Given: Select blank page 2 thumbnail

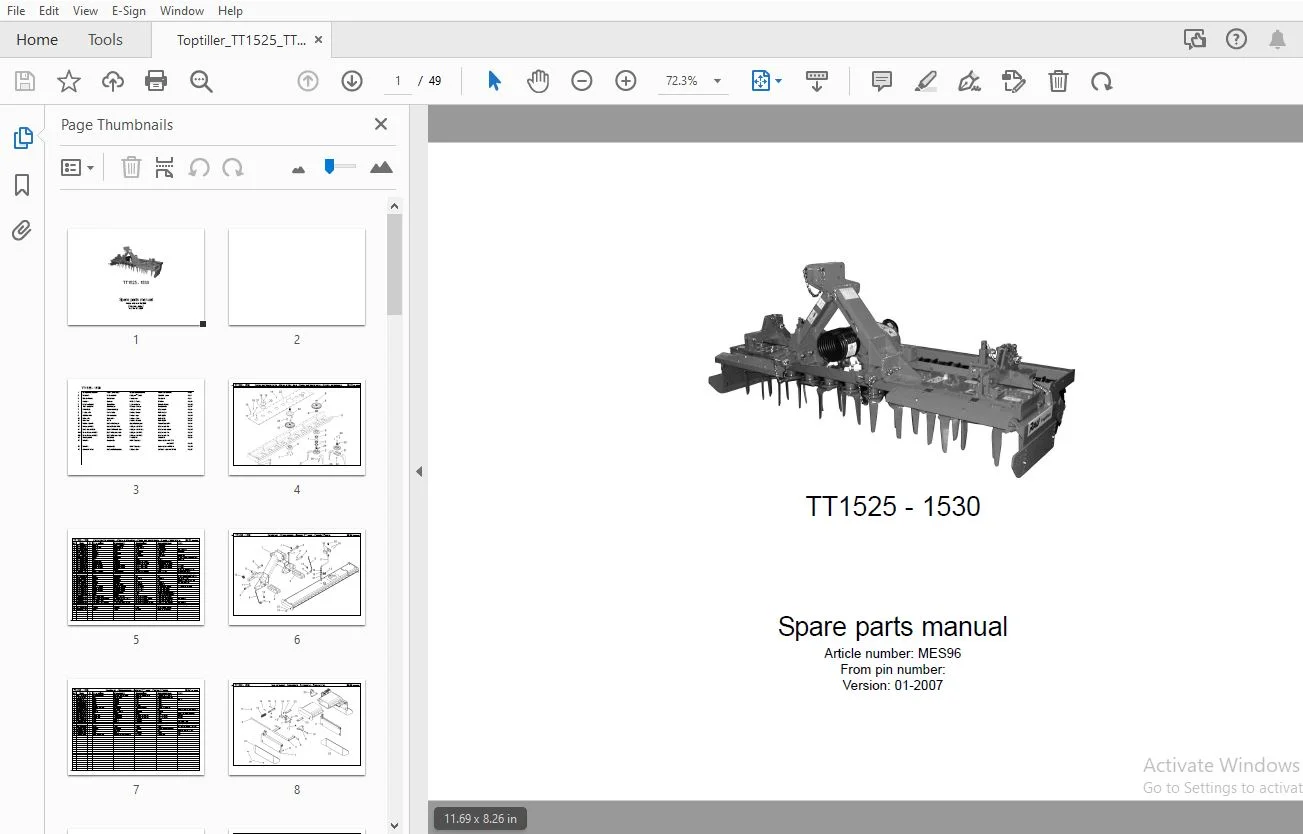Looking at the screenshot, I should pos(297,277).
